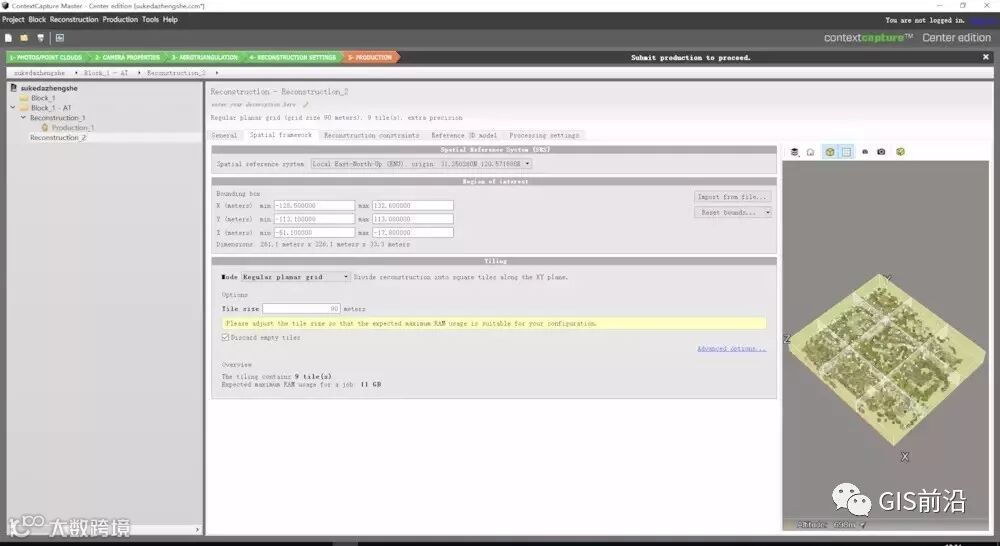Toggle the region of interest box icon
1000x546 pixels.
830,152
